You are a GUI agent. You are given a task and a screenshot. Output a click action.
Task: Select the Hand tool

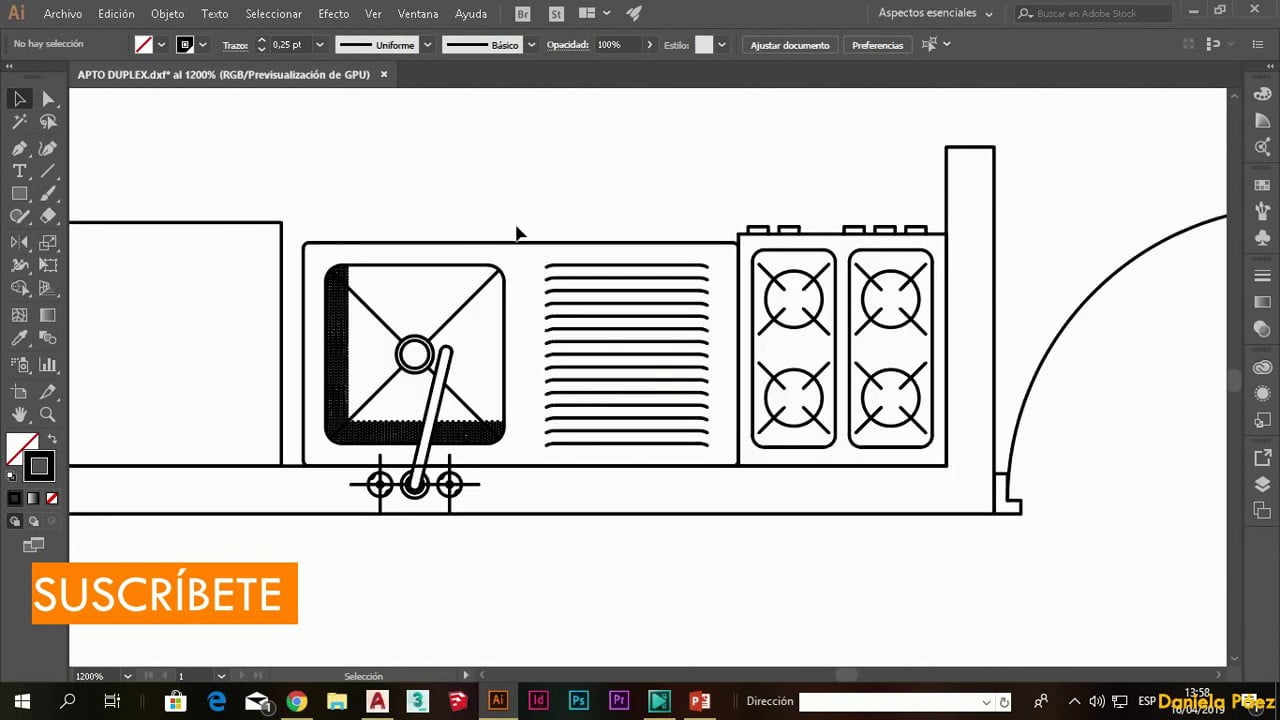19,414
